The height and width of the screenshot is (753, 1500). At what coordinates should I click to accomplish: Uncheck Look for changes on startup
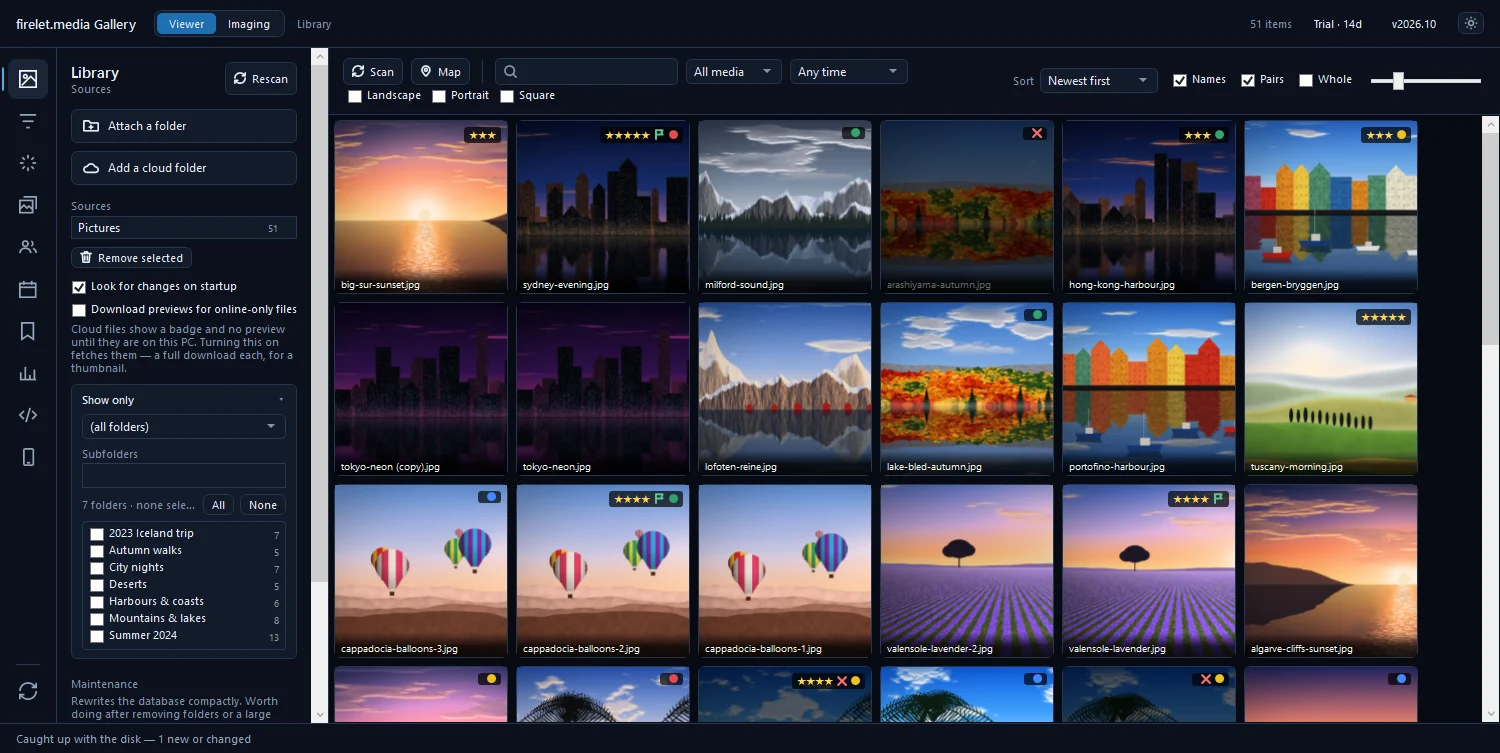79,287
